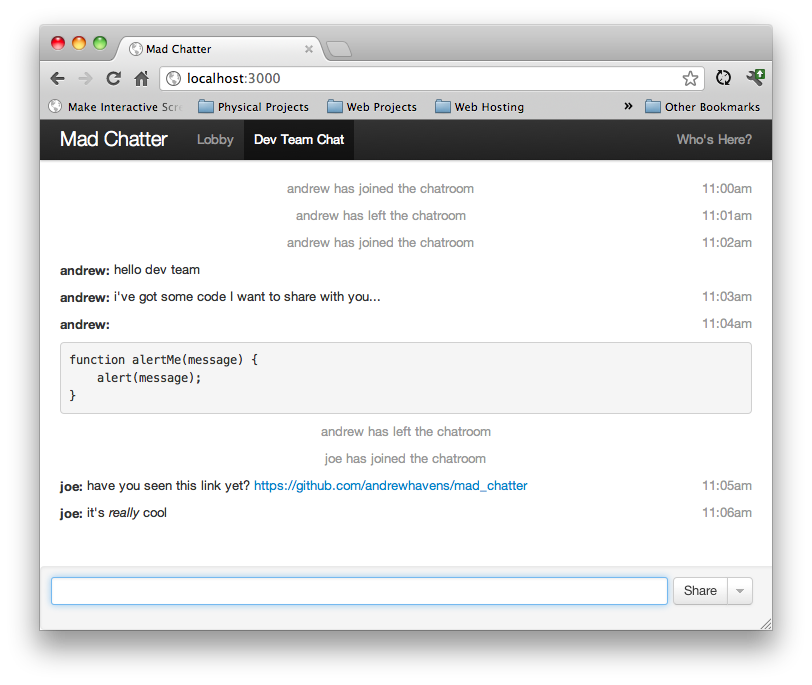This screenshot has height=685, width=812.
Task: Open the Who's Here? menu
Action: [x=714, y=140]
